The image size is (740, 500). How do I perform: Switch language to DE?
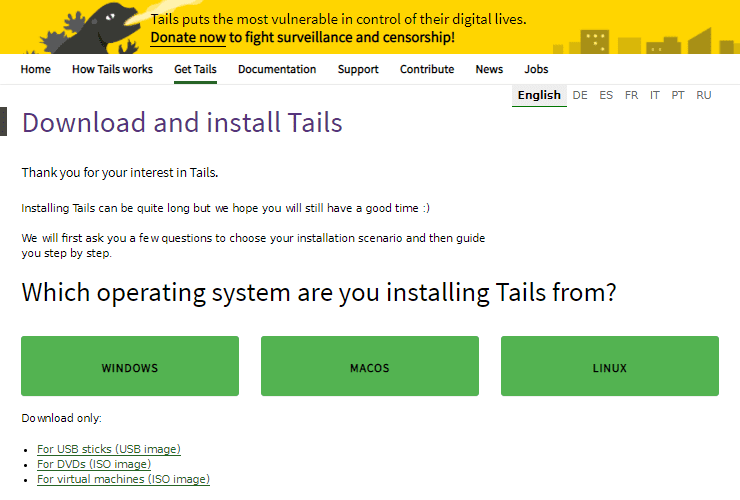pyautogui.click(x=580, y=95)
